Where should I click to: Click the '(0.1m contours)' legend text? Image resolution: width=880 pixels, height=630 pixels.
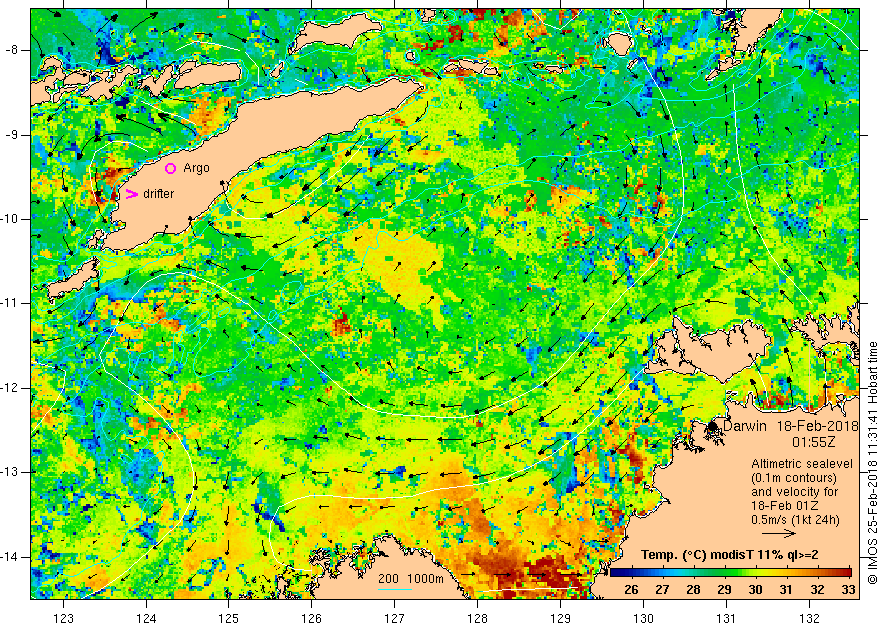point(794,478)
